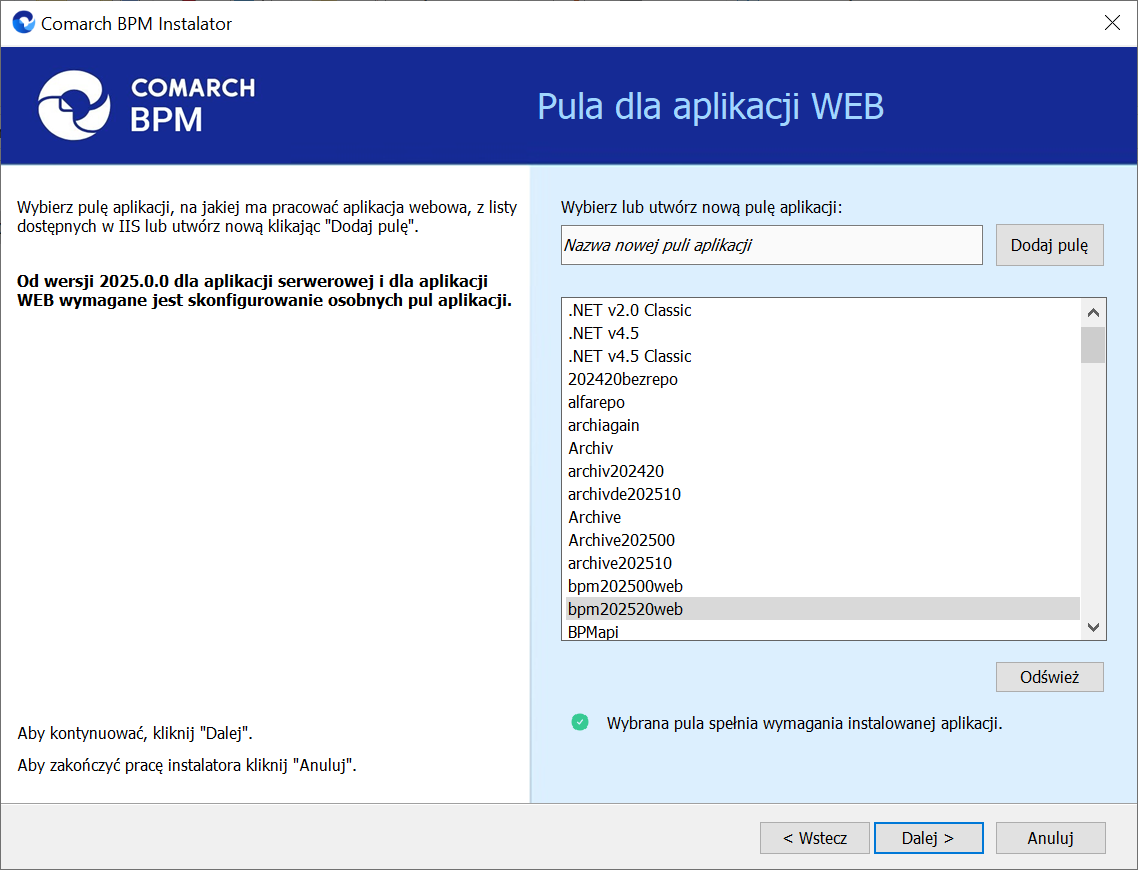The image size is (1138, 870).
Task: Click the Comarch BPM Instalator window title
Action: coord(136,23)
